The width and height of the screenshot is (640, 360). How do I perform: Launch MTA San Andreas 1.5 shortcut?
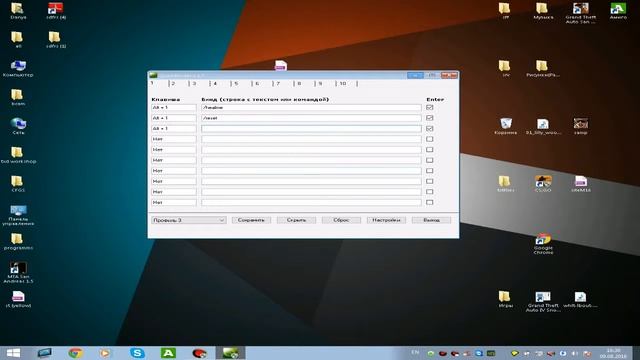pos(18,272)
